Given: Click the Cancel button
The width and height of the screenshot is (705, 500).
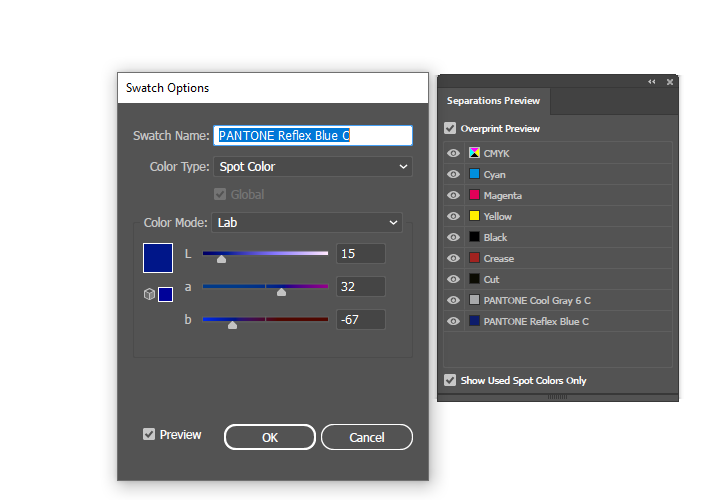Looking at the screenshot, I should click(367, 437).
